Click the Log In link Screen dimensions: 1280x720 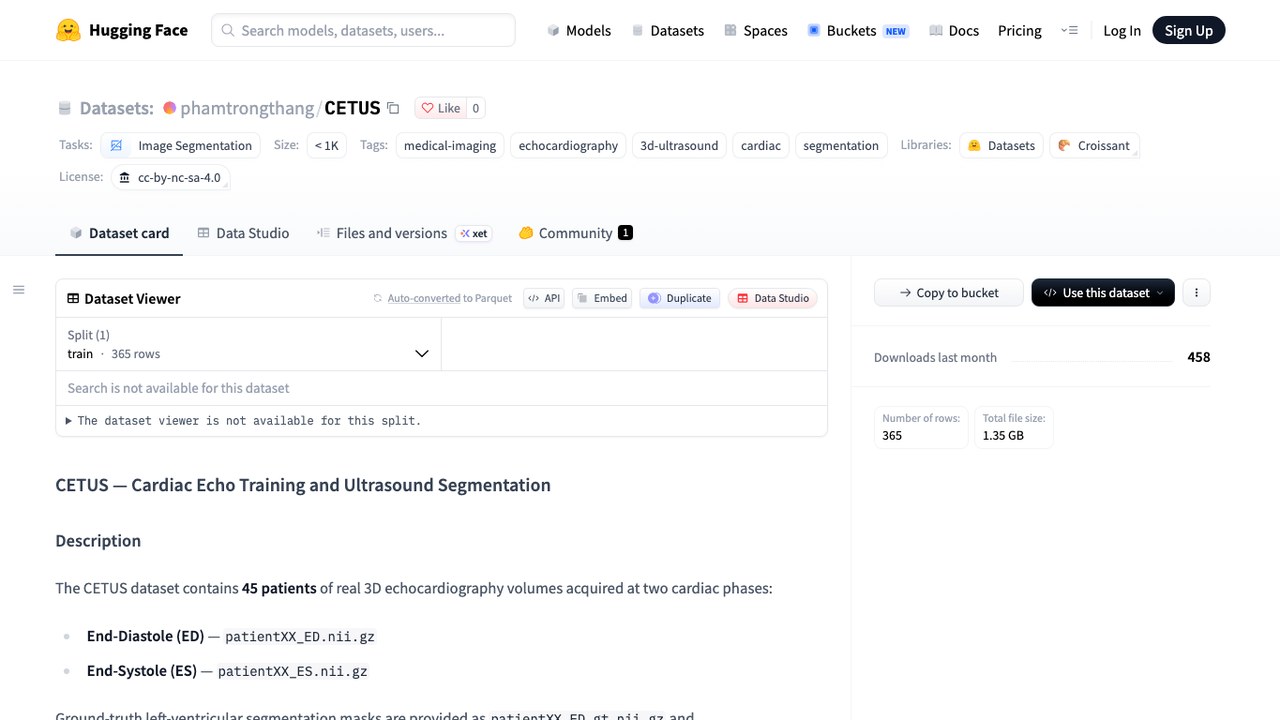coord(1122,30)
